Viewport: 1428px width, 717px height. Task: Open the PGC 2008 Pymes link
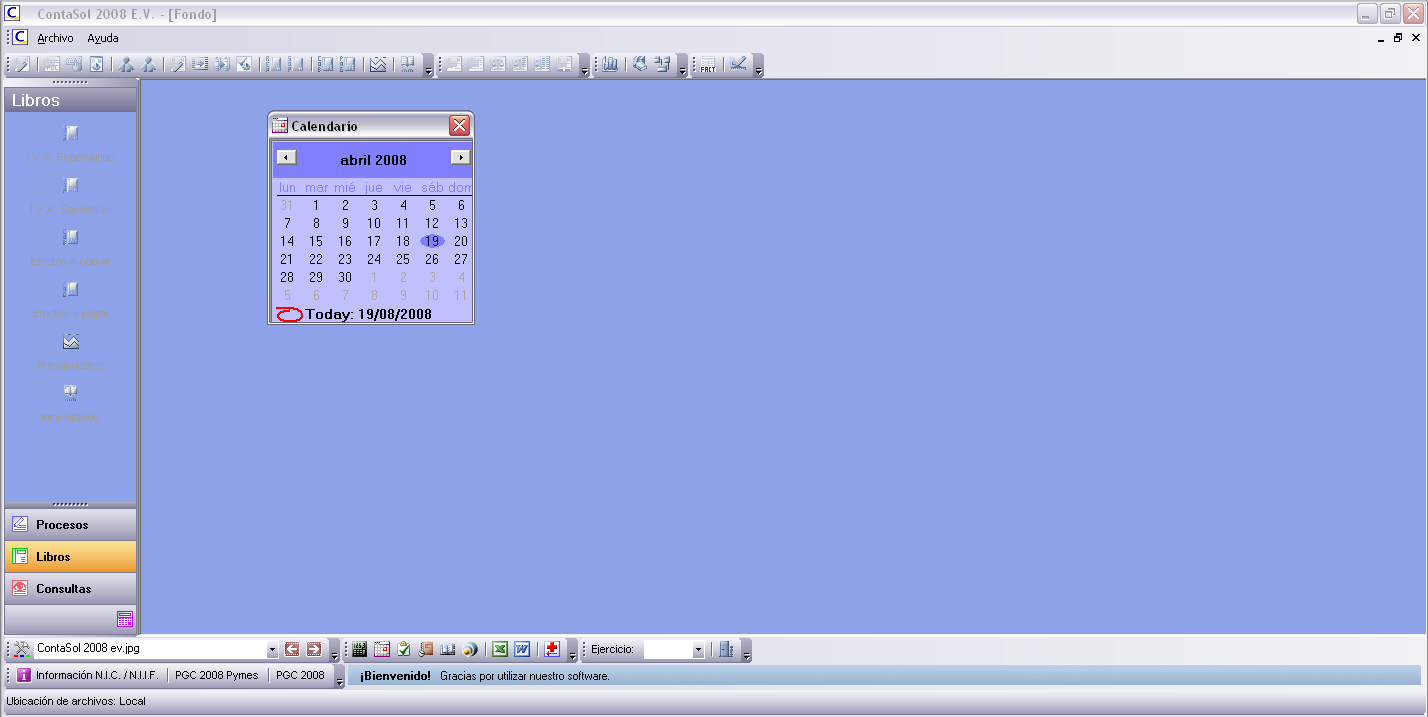pyautogui.click(x=216, y=675)
